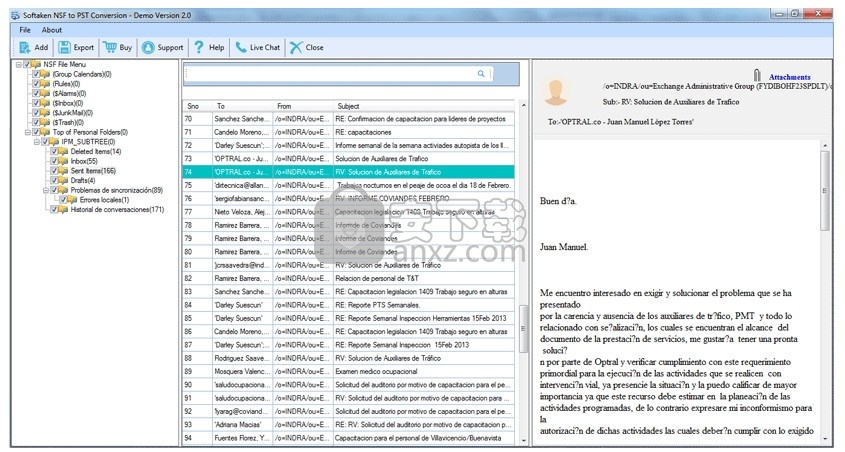Select email row 71 'RE: capacitaciones'
This screenshot has width=845, height=452.
tap(349, 132)
